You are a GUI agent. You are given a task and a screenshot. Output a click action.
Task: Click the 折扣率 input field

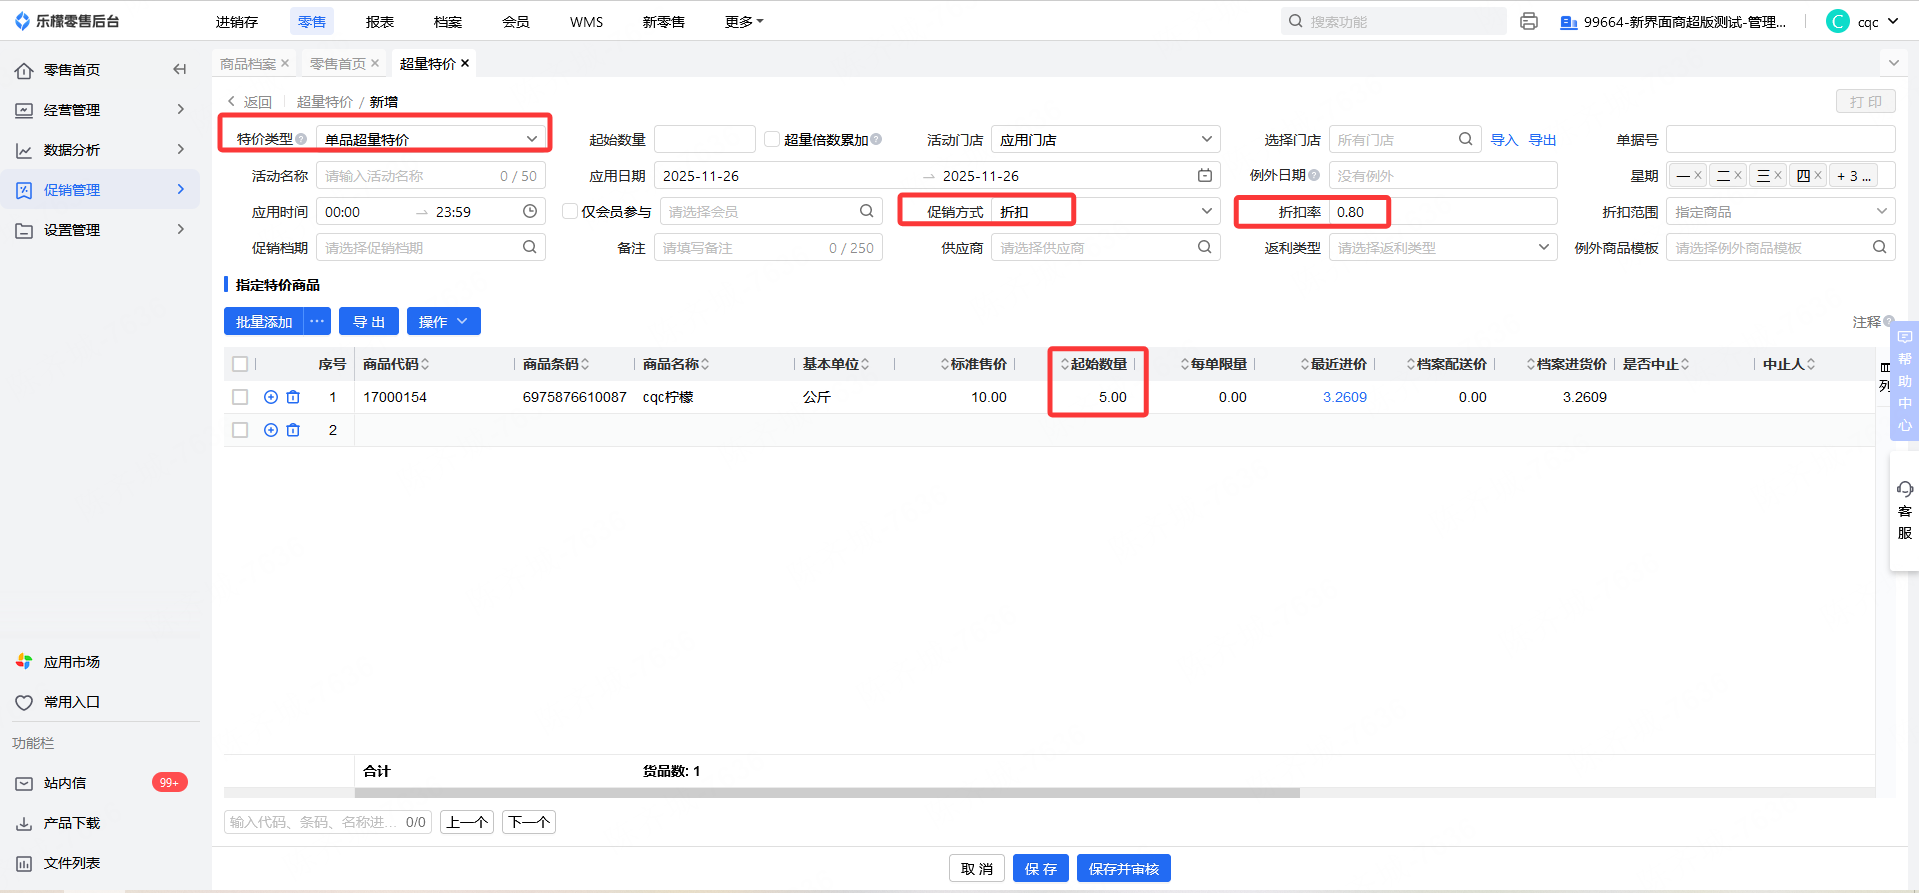click(x=1443, y=211)
